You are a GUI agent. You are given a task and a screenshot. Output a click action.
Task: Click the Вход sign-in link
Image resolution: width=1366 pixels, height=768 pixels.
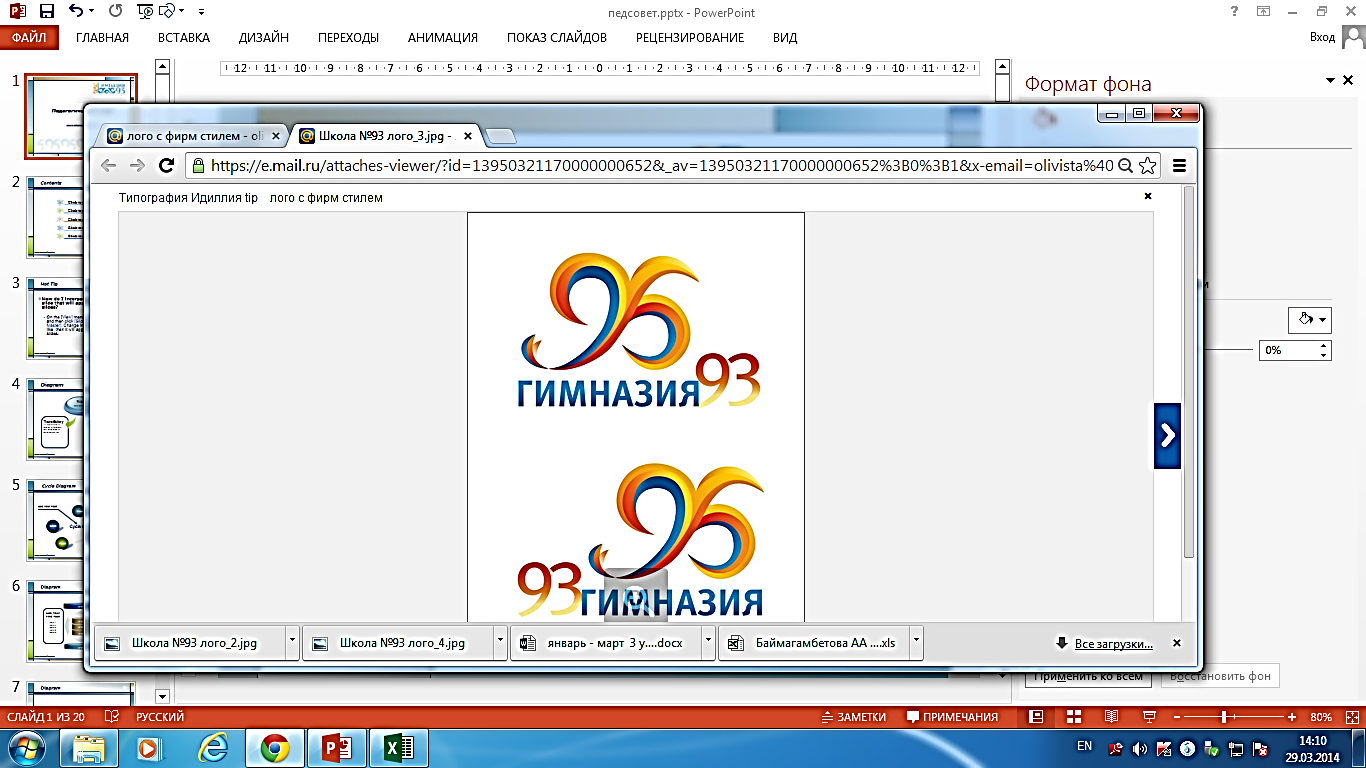(x=1322, y=38)
